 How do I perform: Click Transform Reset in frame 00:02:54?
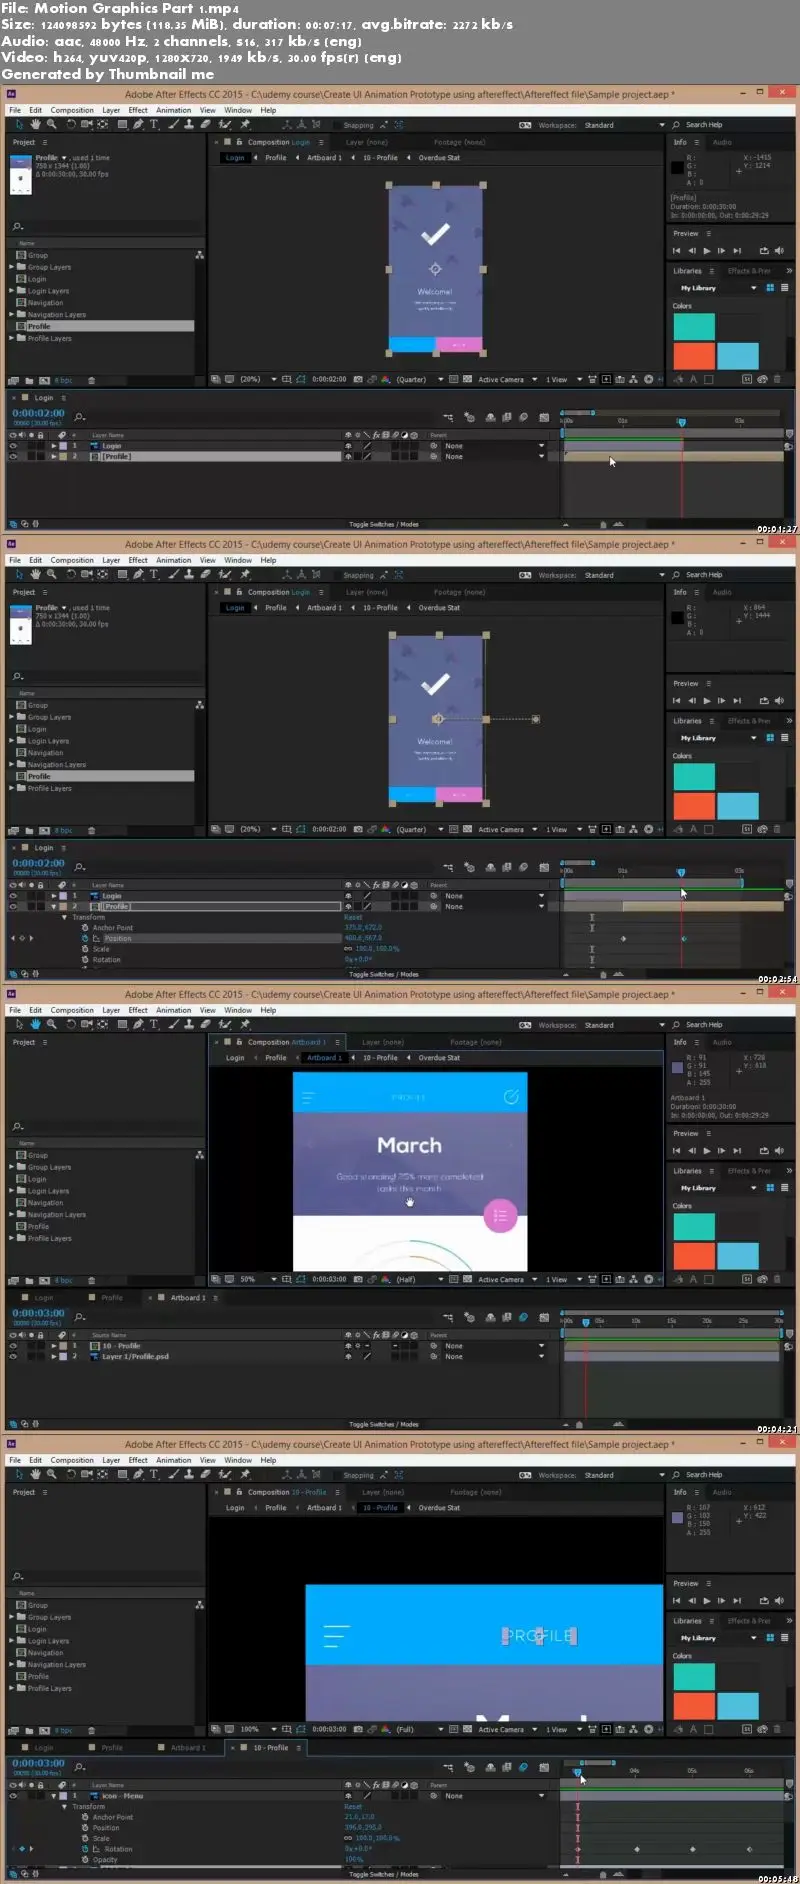(353, 917)
